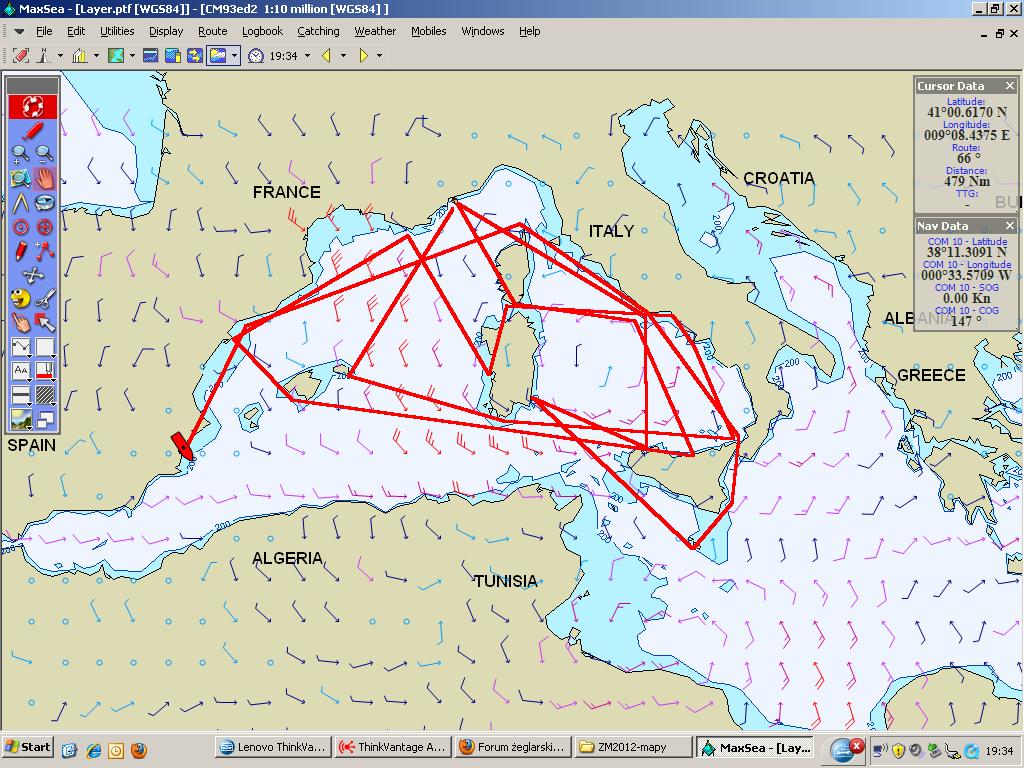The image size is (1024, 768).
Task: Open the Help menu
Action: [530, 31]
